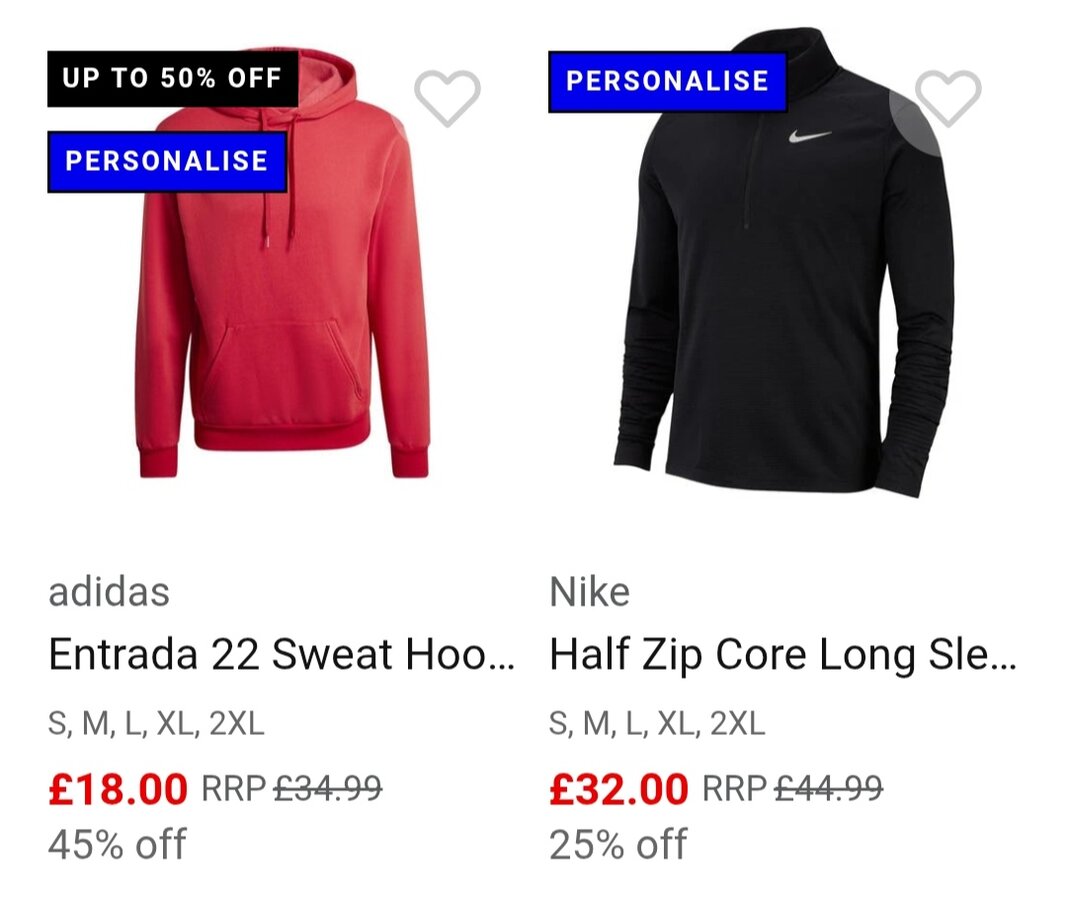This screenshot has height=900, width=1067.
Task: Click the £32.00 sale price
Action: point(619,790)
